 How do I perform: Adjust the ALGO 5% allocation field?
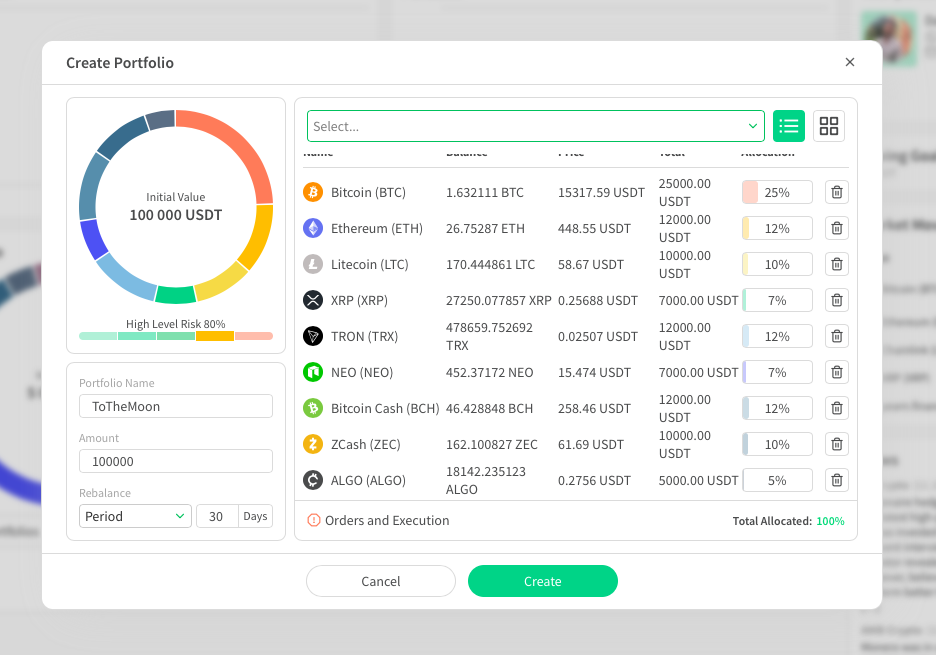tap(777, 480)
